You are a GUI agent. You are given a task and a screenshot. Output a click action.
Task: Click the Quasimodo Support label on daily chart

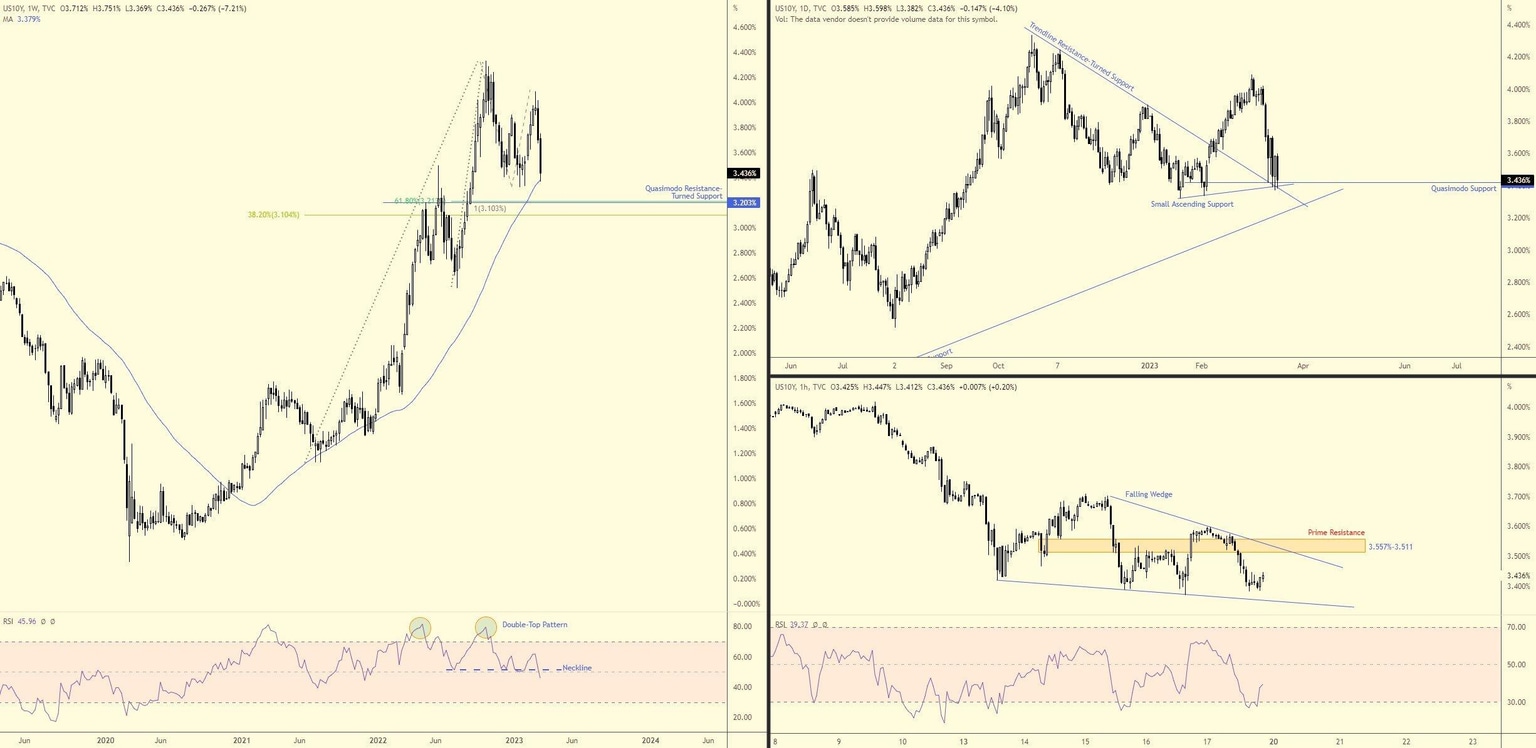1464,188
